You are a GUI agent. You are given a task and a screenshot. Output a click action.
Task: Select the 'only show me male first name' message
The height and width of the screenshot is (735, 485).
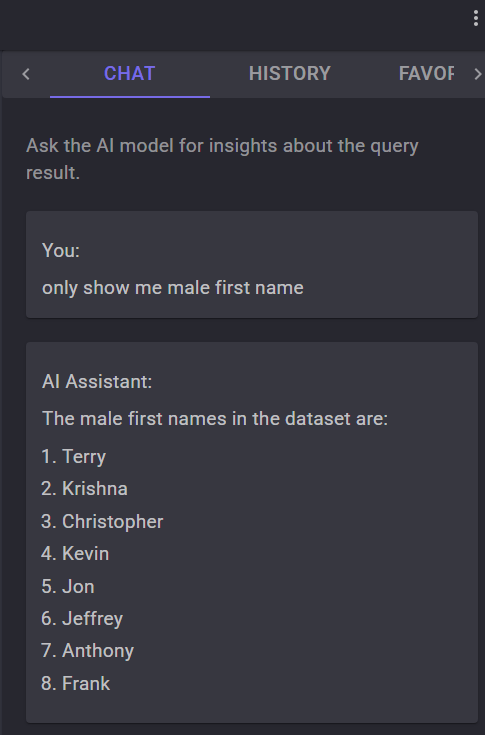coord(172,287)
